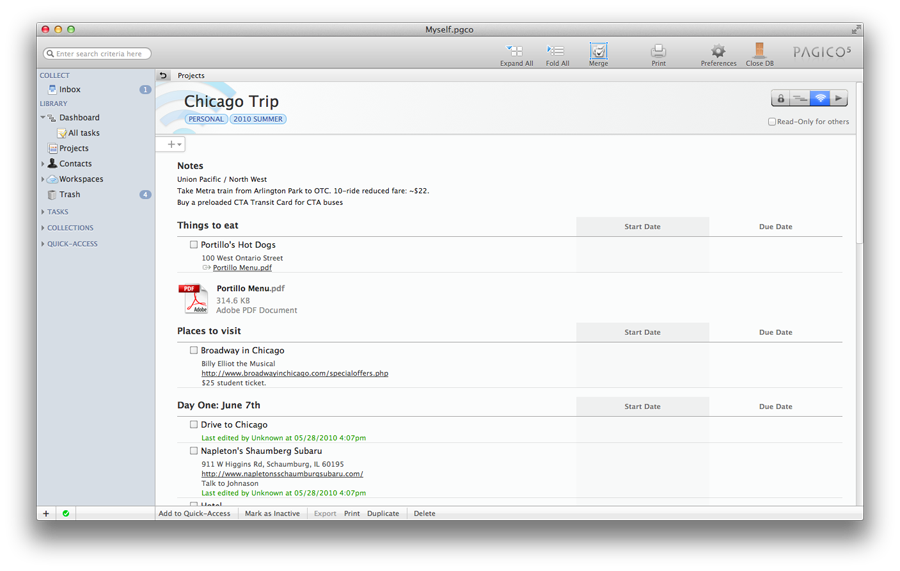This screenshot has width=900, height=571.
Task: Collapse the Dashboard tree item
Action: pos(42,118)
